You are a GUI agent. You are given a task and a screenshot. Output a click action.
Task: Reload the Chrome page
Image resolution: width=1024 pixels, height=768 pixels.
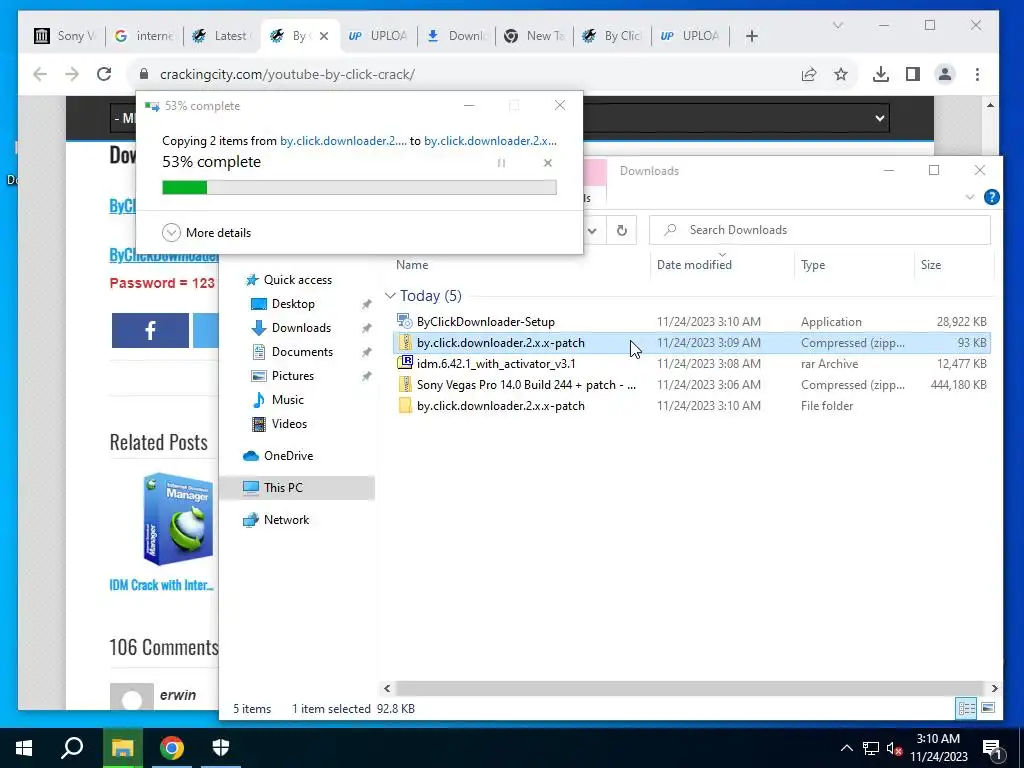[x=104, y=74]
